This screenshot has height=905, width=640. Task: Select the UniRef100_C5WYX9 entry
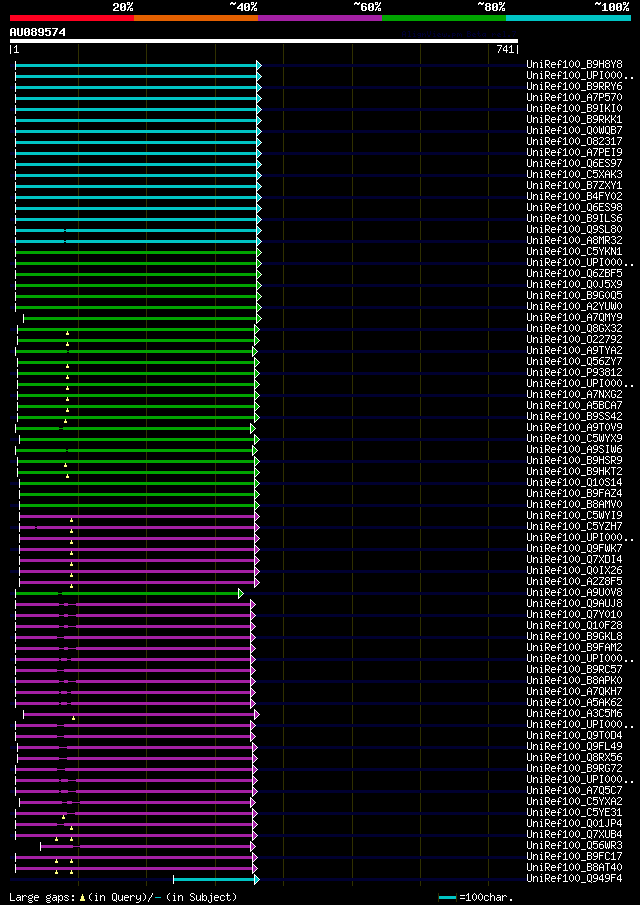click(574, 438)
